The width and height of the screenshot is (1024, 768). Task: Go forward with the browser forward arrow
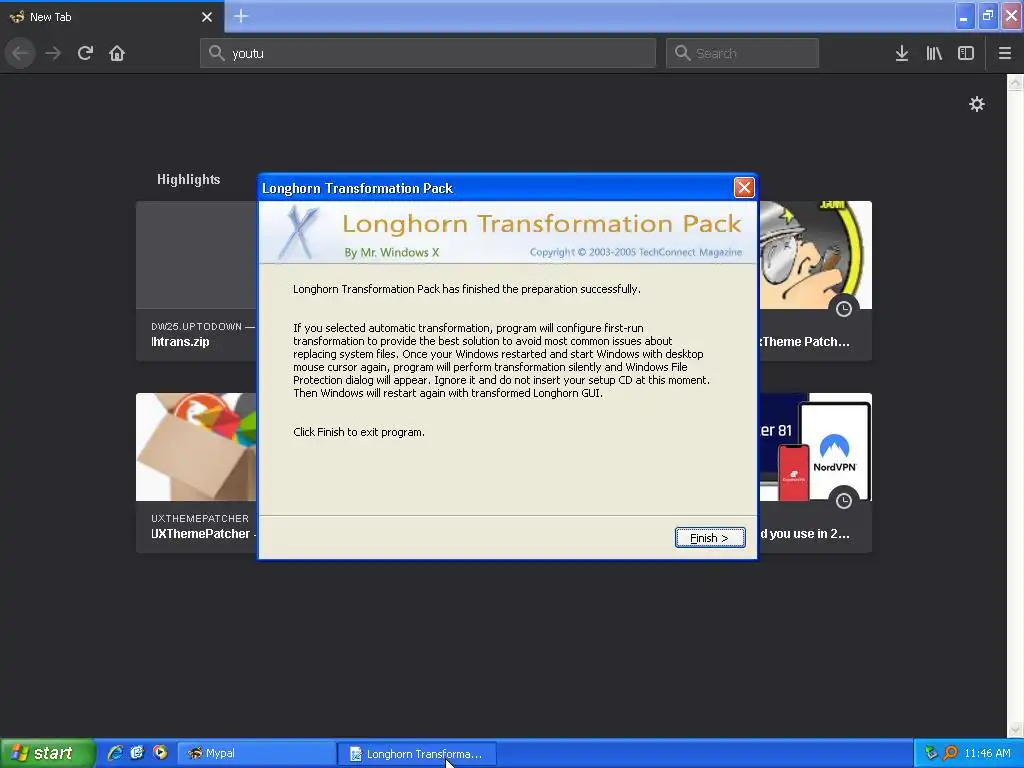53,53
